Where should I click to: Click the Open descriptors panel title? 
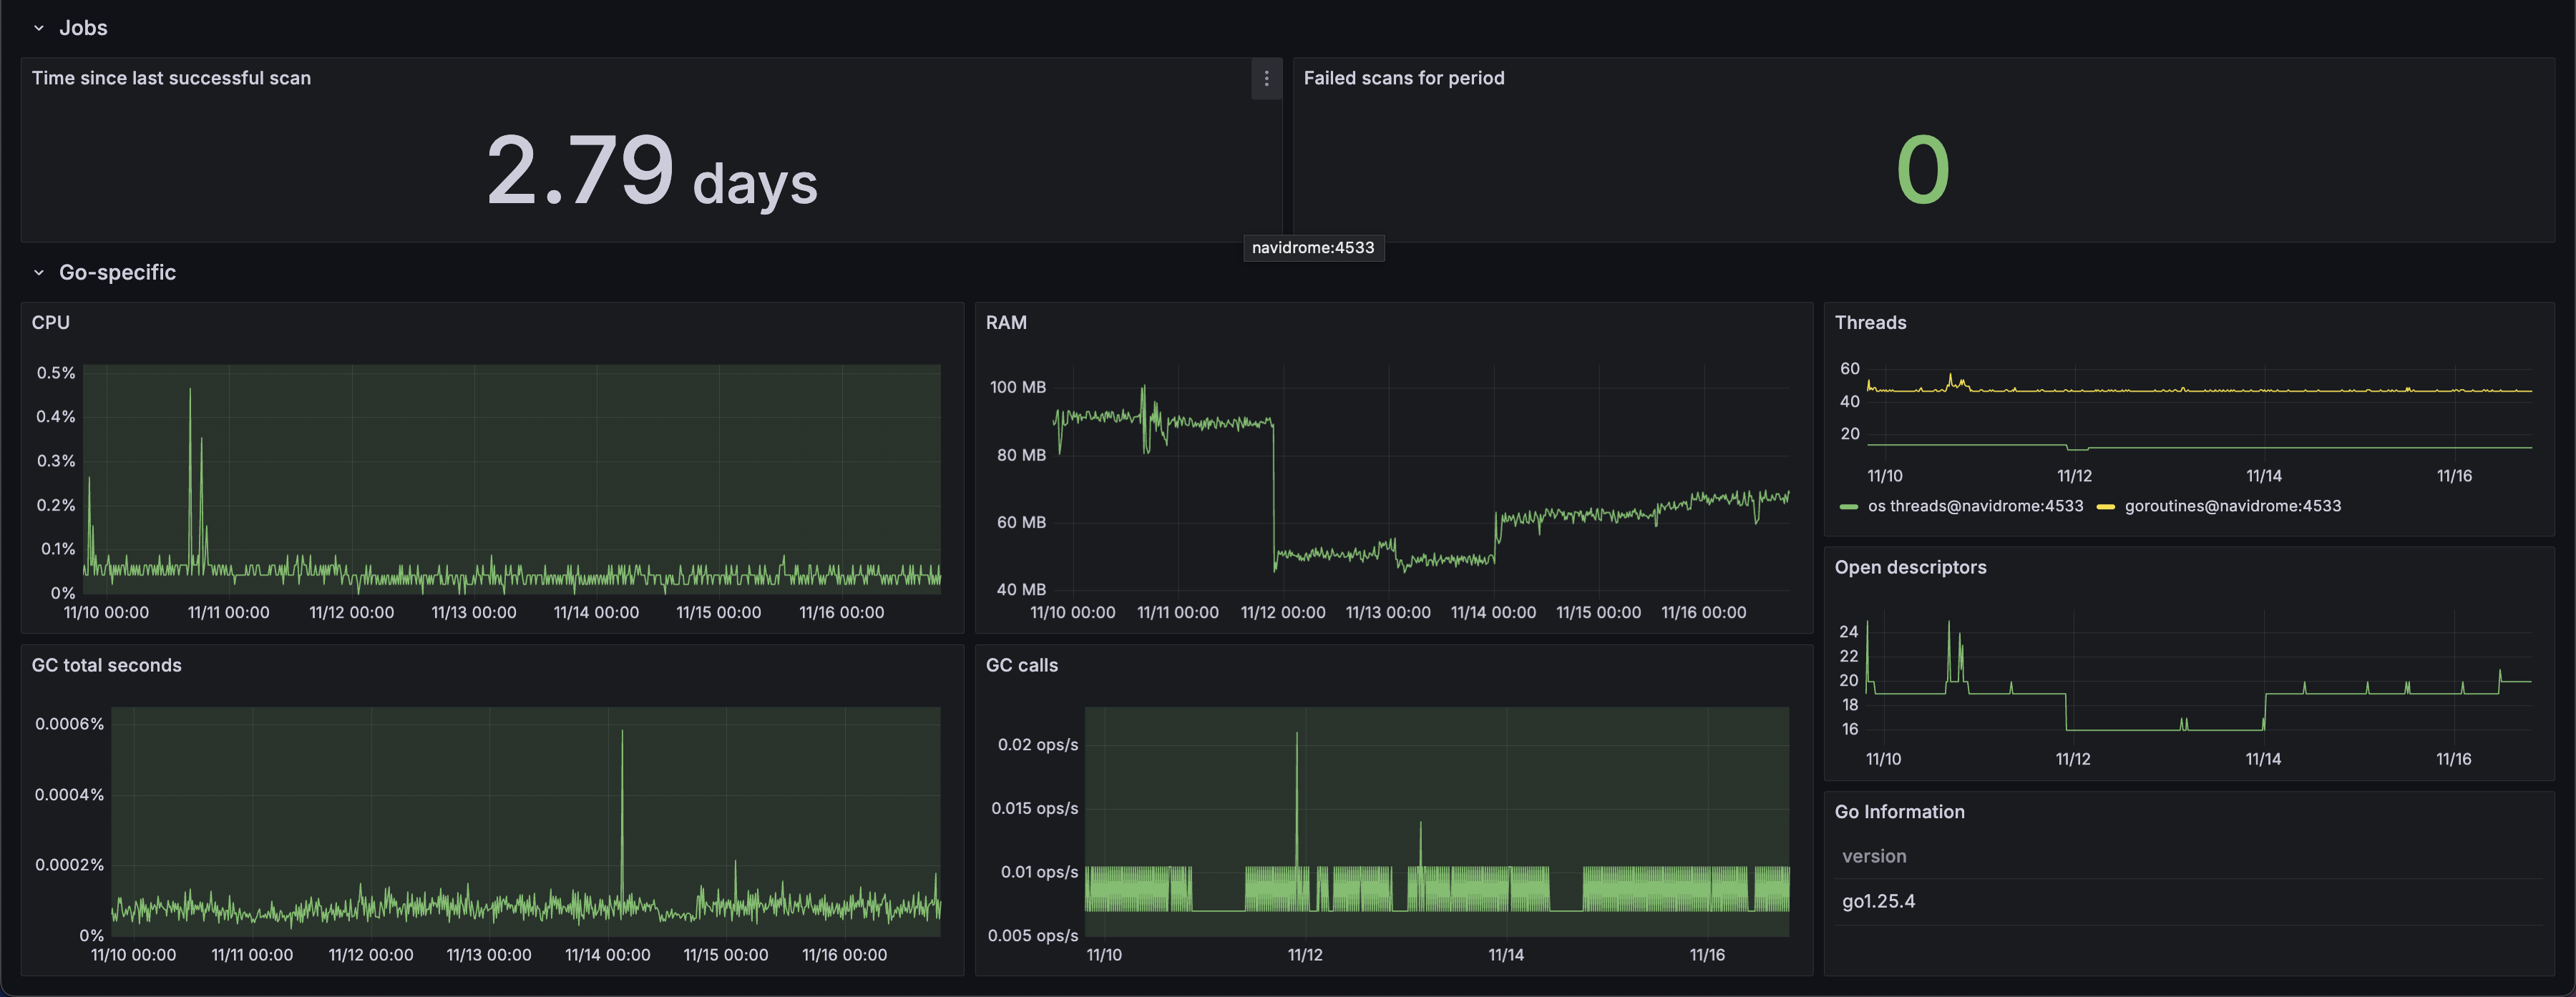(1910, 567)
